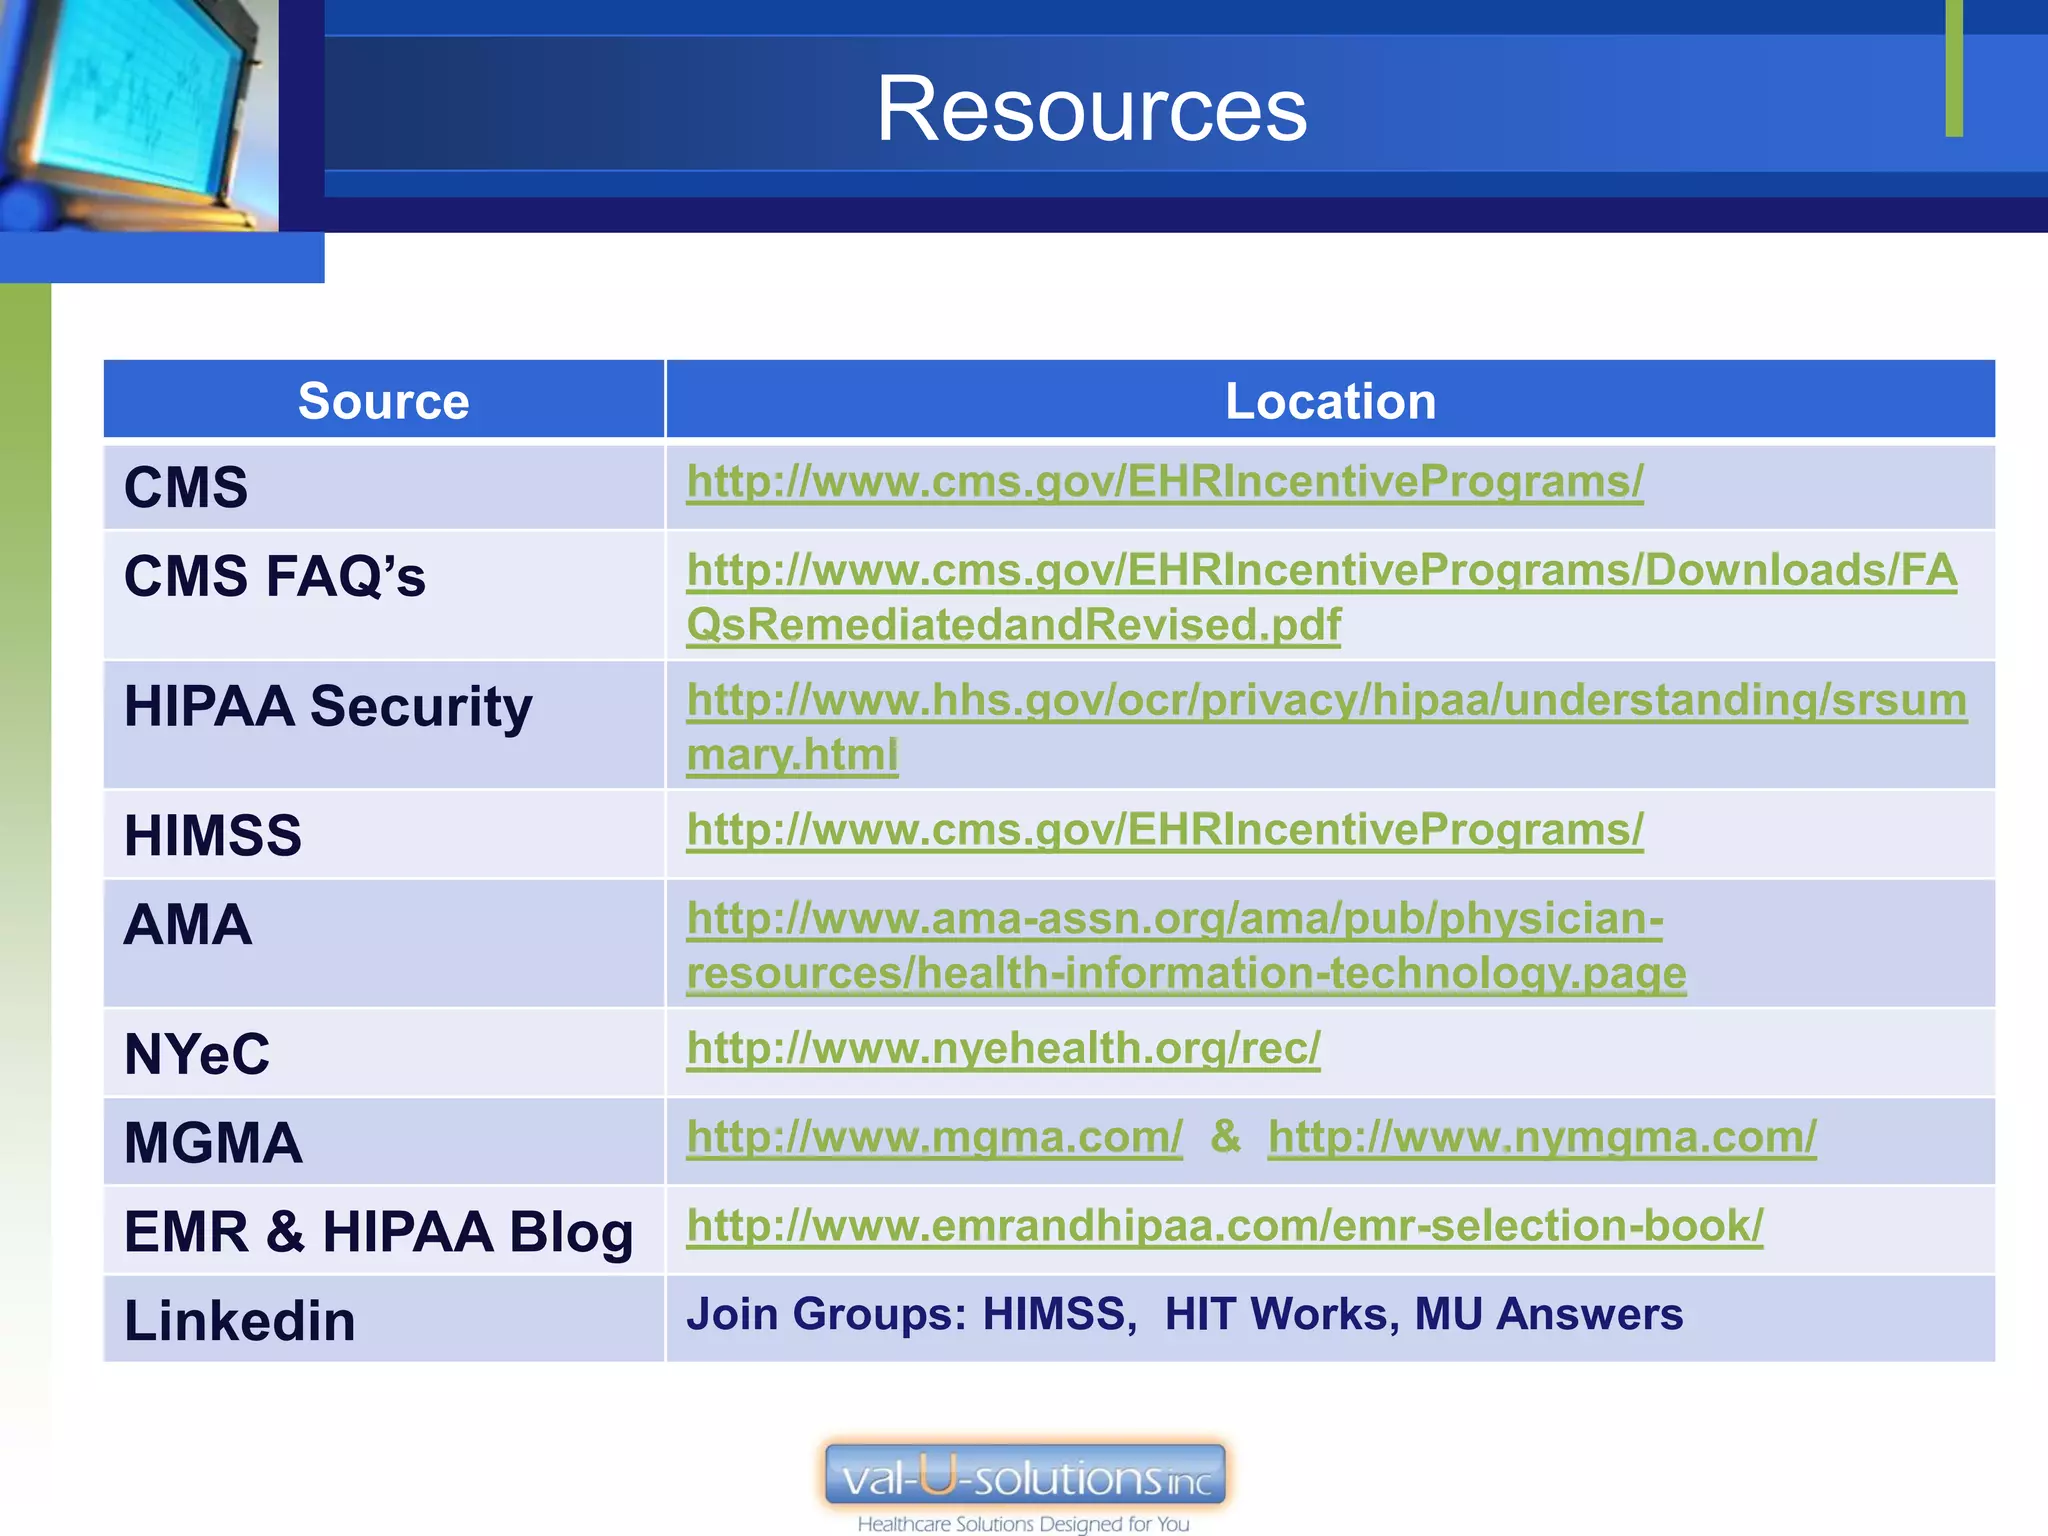Click the val-U-solutions inc logo
Viewport: 2048px width, 1536px height.
click(1025, 1475)
